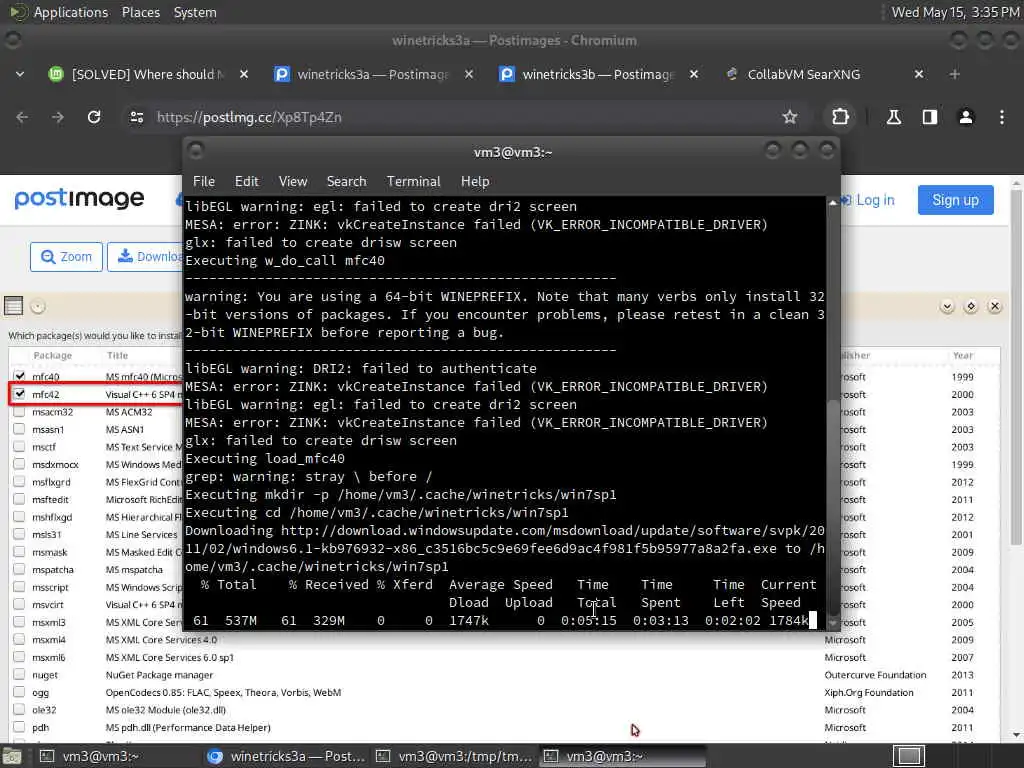Screen dimensions: 1024x768
Task: Open new browser tab with plus
Action: [954, 74]
